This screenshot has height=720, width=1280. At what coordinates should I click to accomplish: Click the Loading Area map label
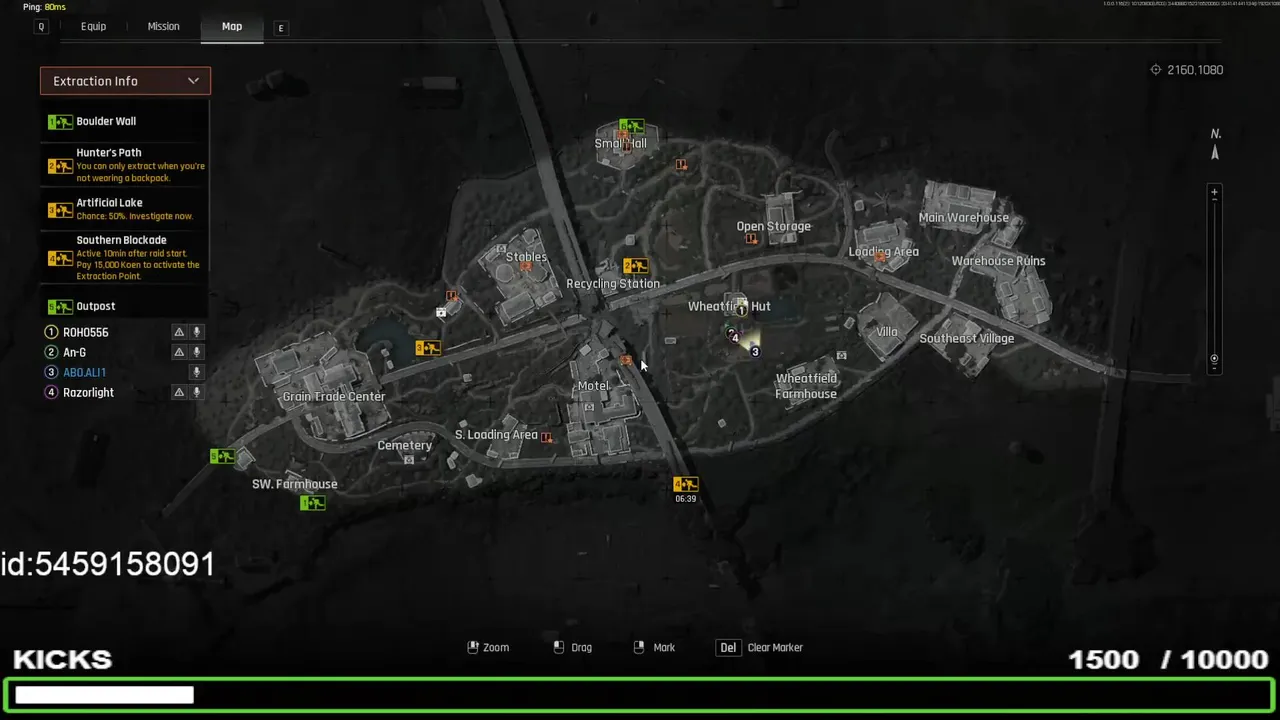pyautogui.click(x=884, y=252)
